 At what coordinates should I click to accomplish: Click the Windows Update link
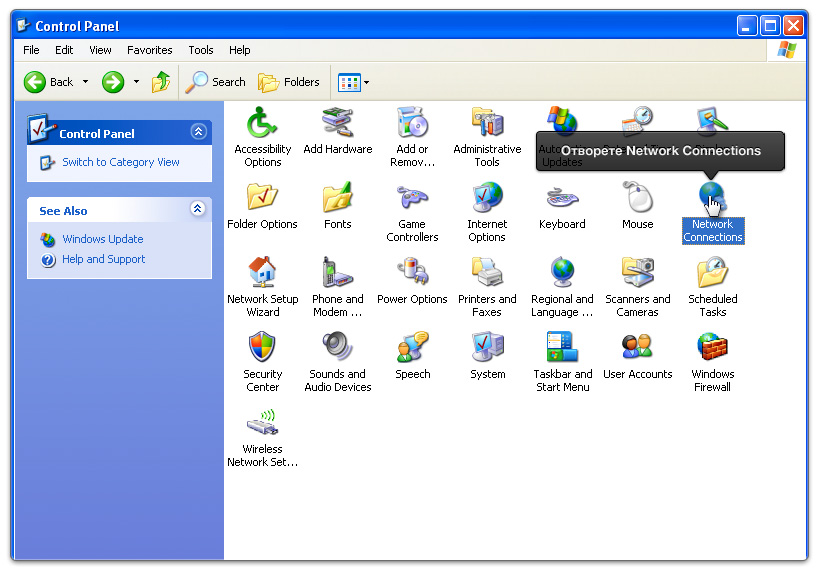click(x=102, y=239)
